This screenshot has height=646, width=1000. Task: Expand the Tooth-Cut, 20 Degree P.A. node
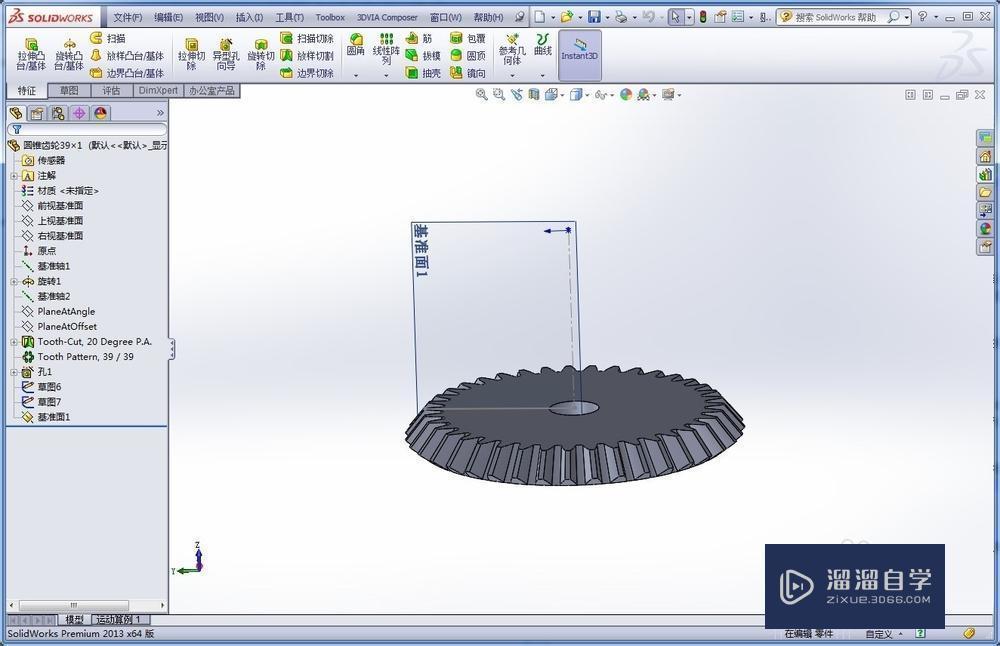pos(14,342)
